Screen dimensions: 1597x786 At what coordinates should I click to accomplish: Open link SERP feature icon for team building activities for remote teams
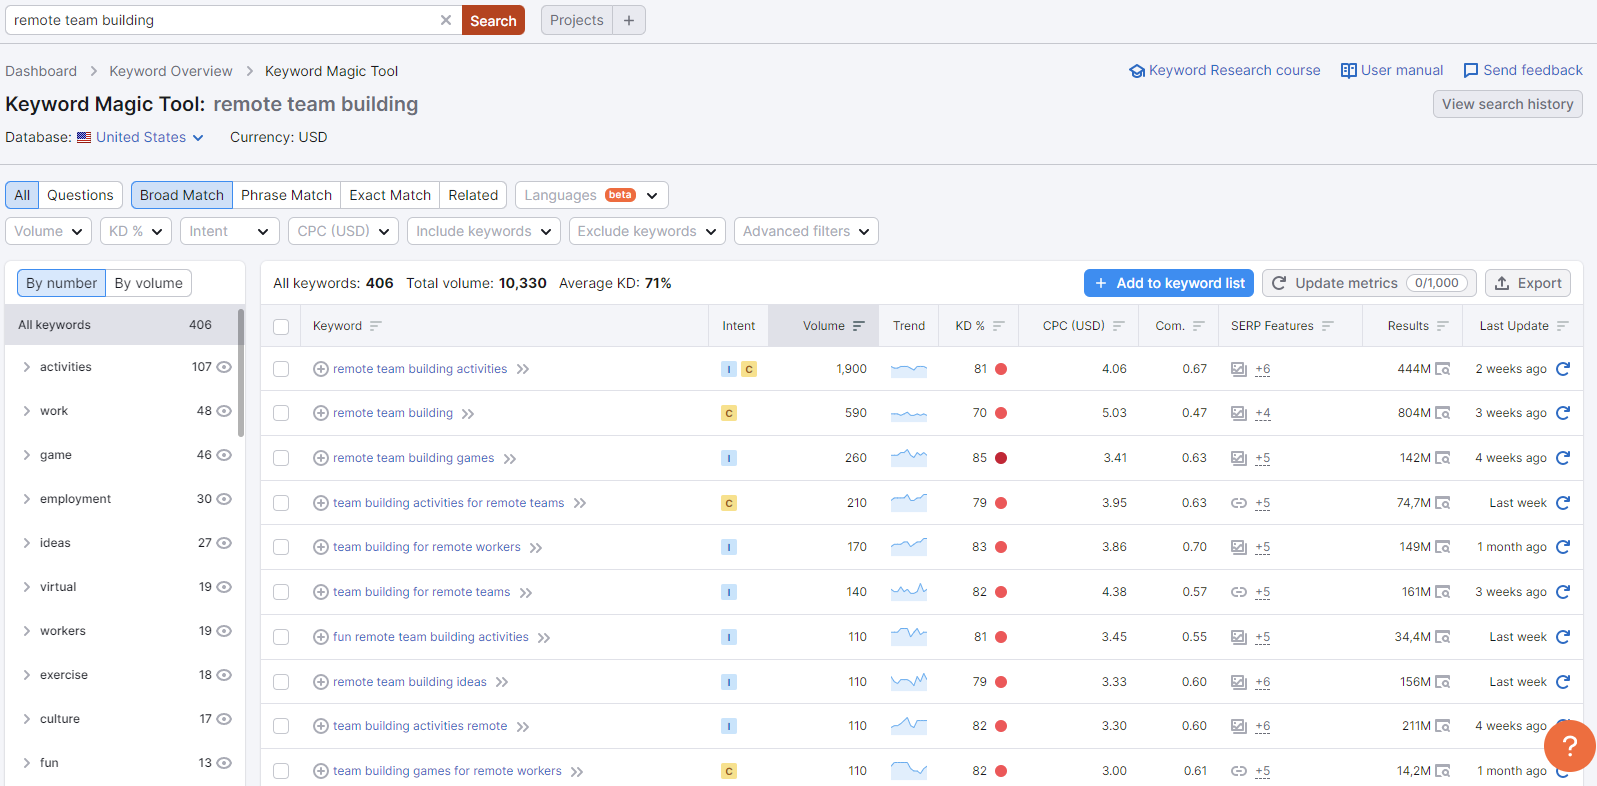coord(1239,503)
